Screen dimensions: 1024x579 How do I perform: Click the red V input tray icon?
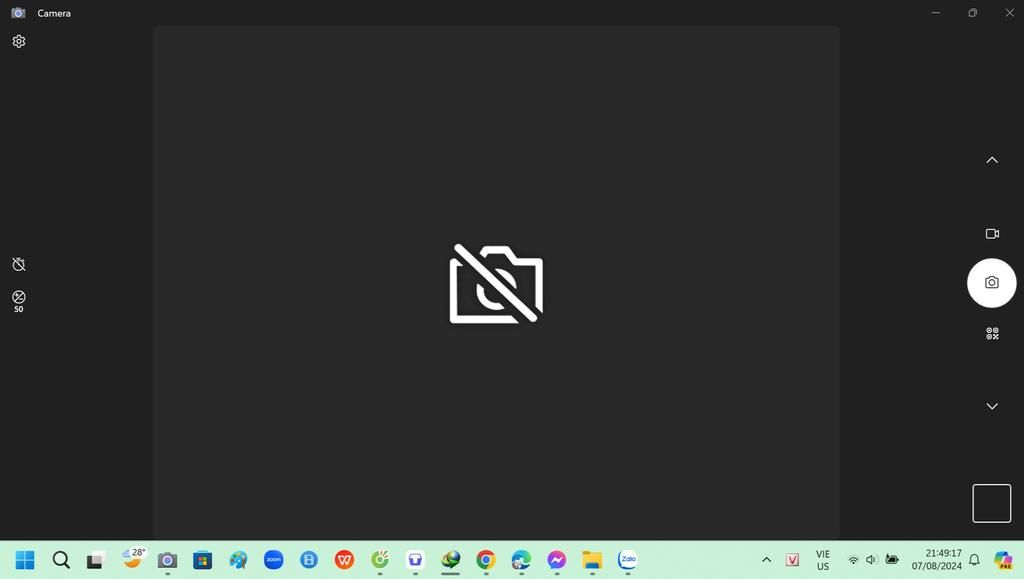[x=792, y=560]
